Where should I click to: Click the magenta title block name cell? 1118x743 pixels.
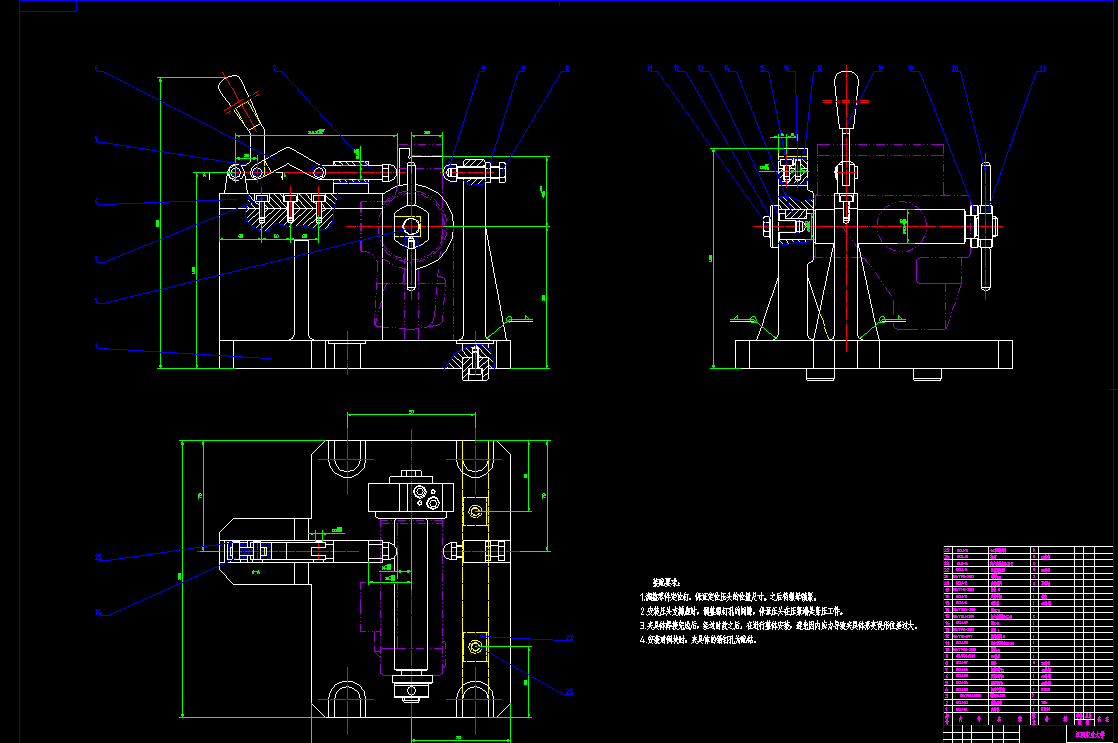[1089, 734]
